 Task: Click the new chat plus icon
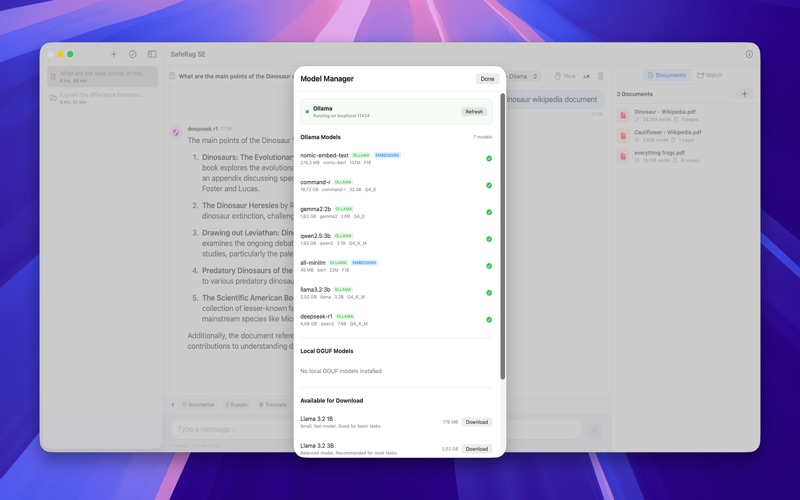[114, 54]
